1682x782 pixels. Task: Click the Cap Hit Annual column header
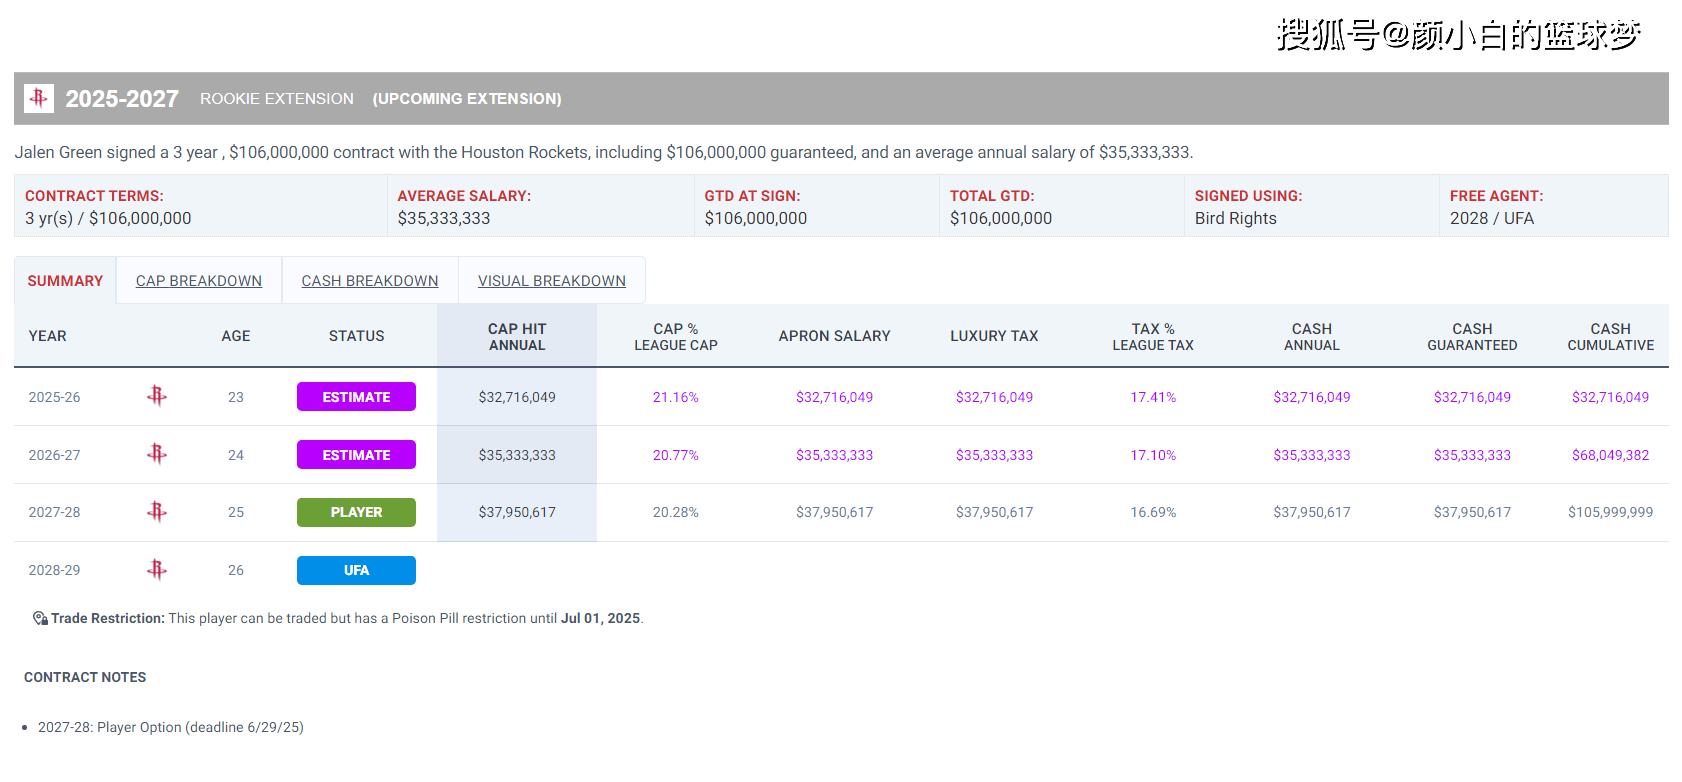coord(517,336)
